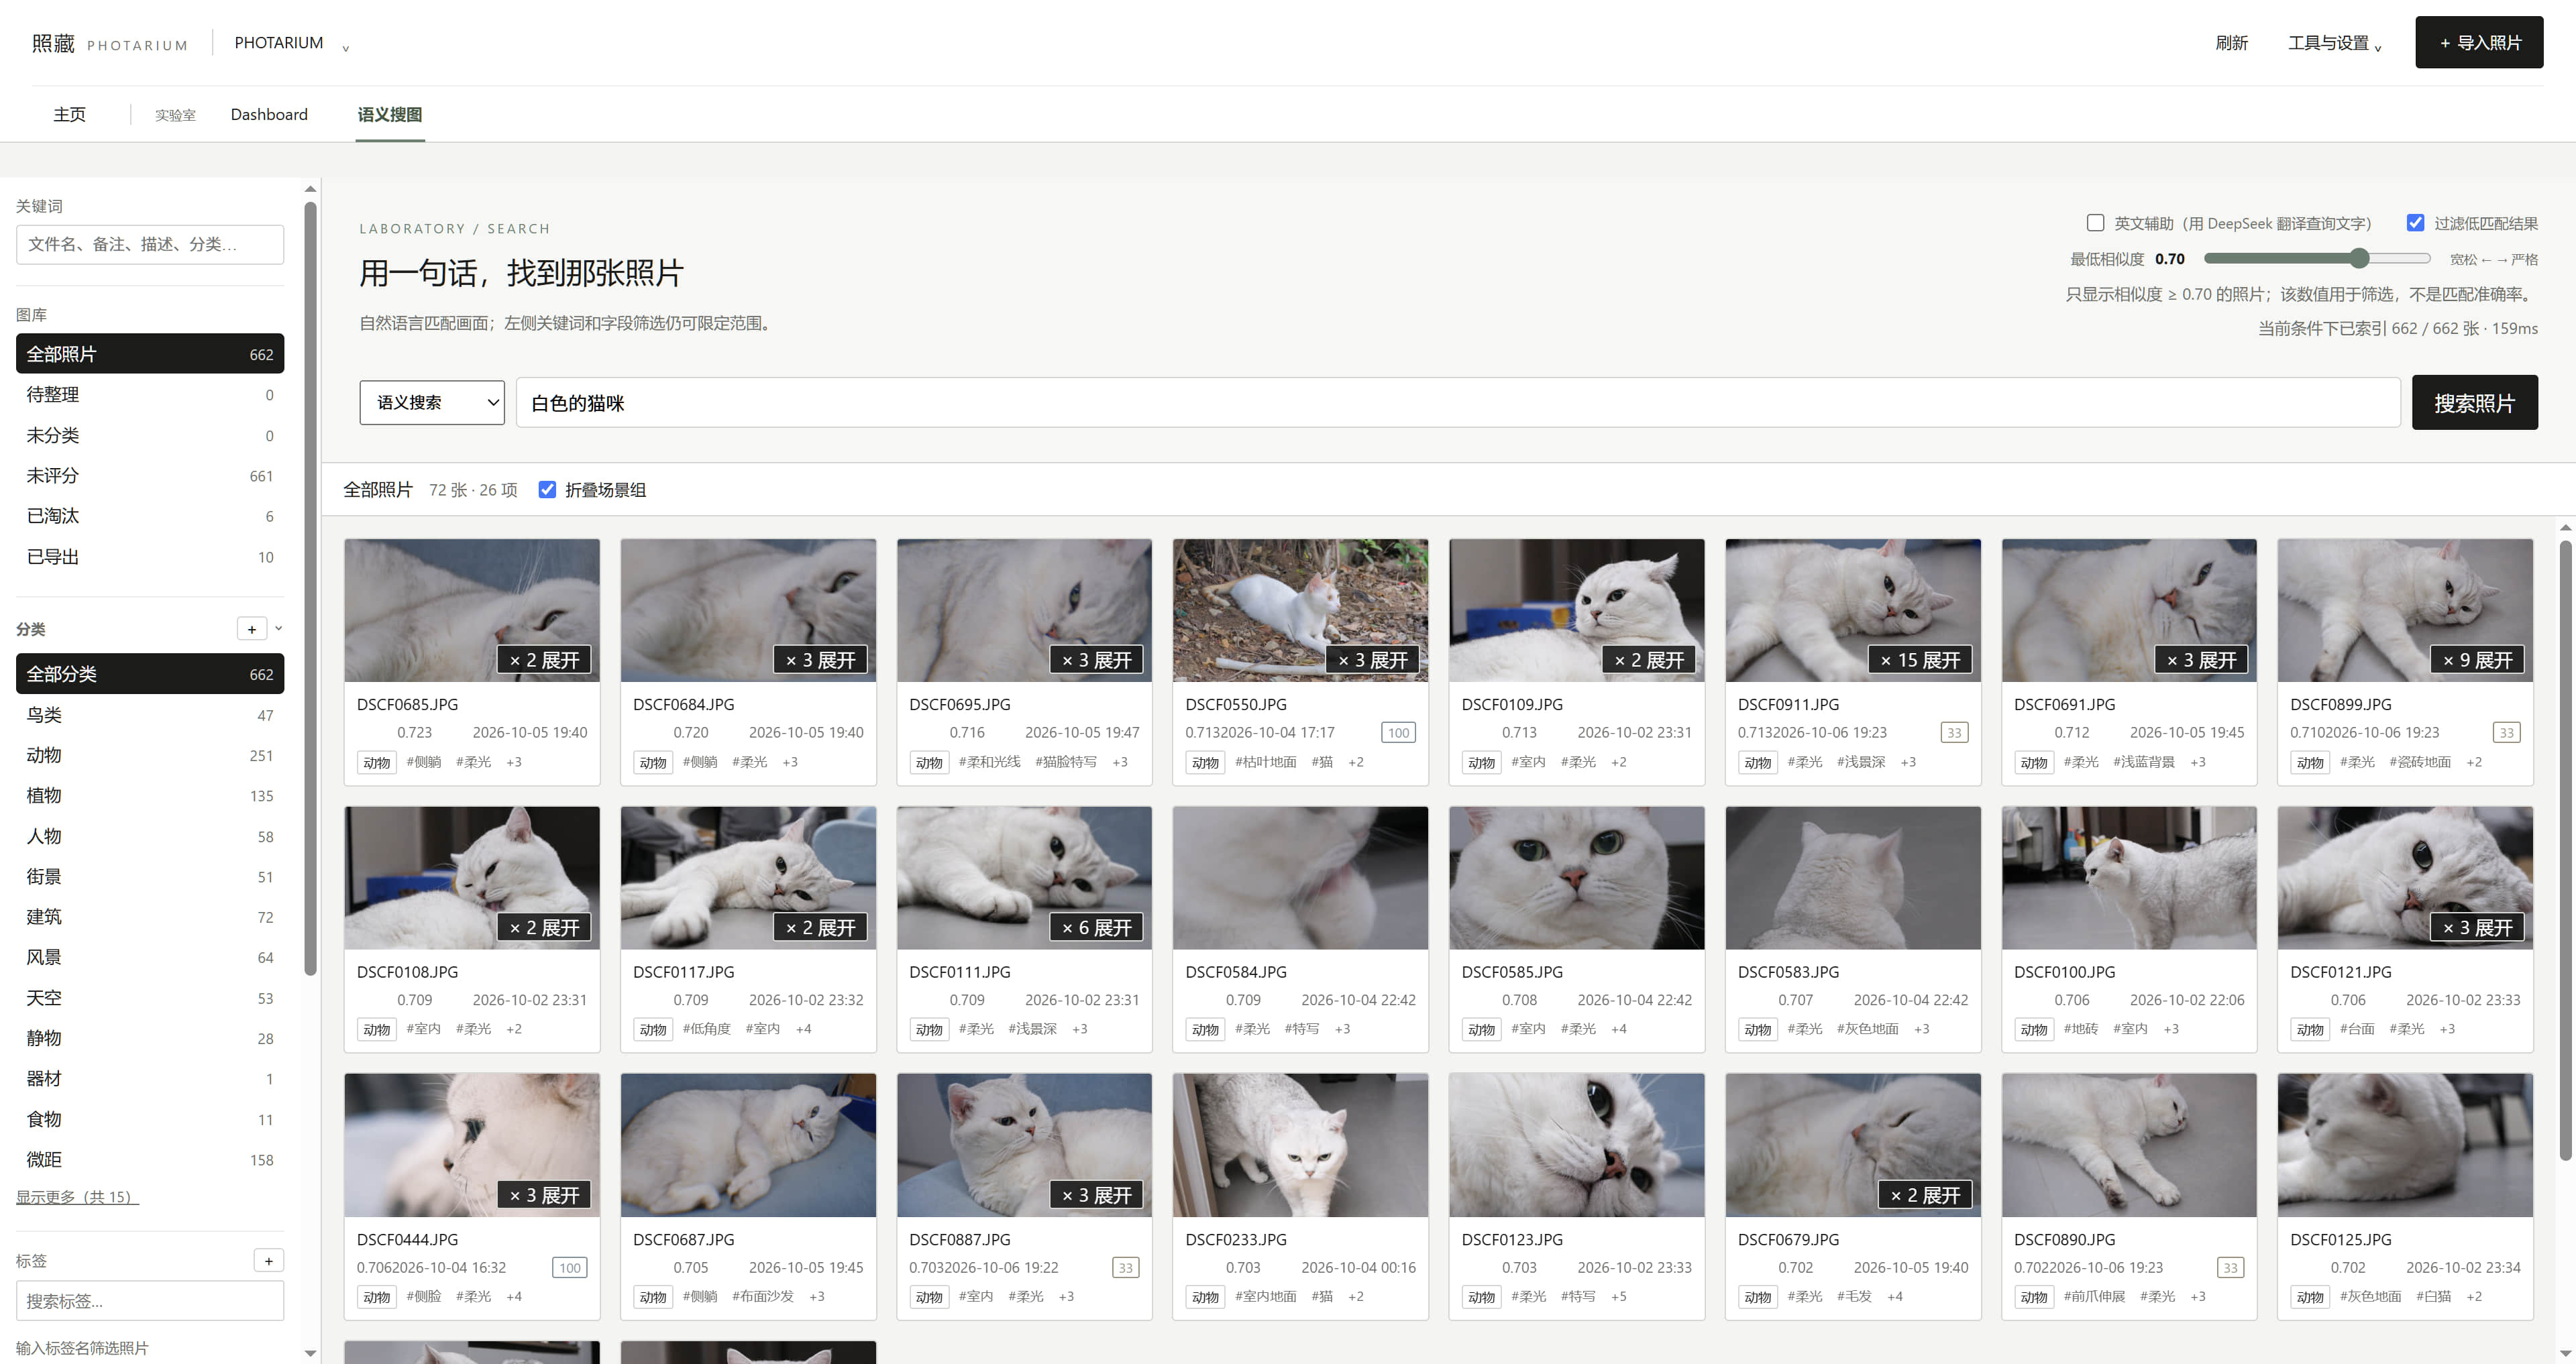Click the rating badge 33 on DSCF0899.JPG
The width and height of the screenshot is (2576, 1364).
coord(2506,733)
